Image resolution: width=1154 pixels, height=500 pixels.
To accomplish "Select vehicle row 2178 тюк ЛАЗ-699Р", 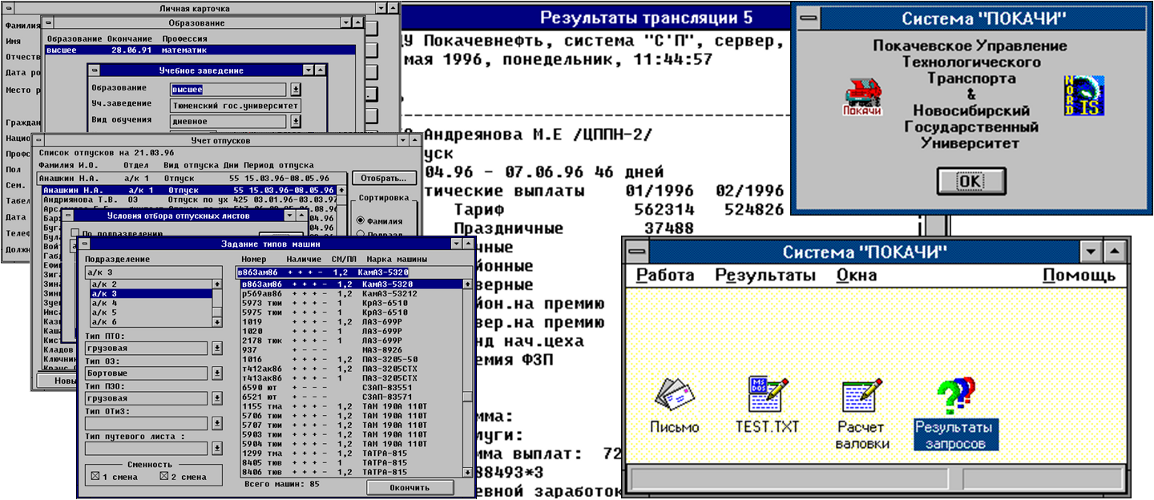I will point(352,340).
